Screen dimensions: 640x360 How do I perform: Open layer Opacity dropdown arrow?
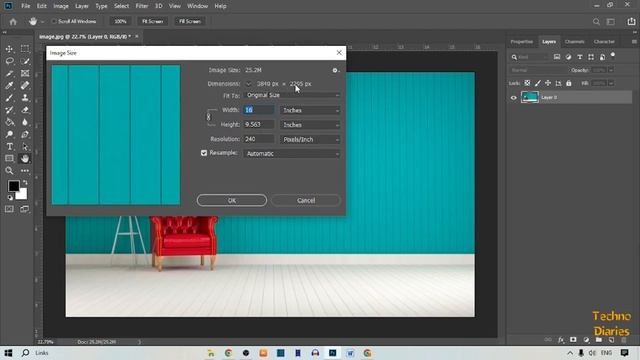(611, 70)
